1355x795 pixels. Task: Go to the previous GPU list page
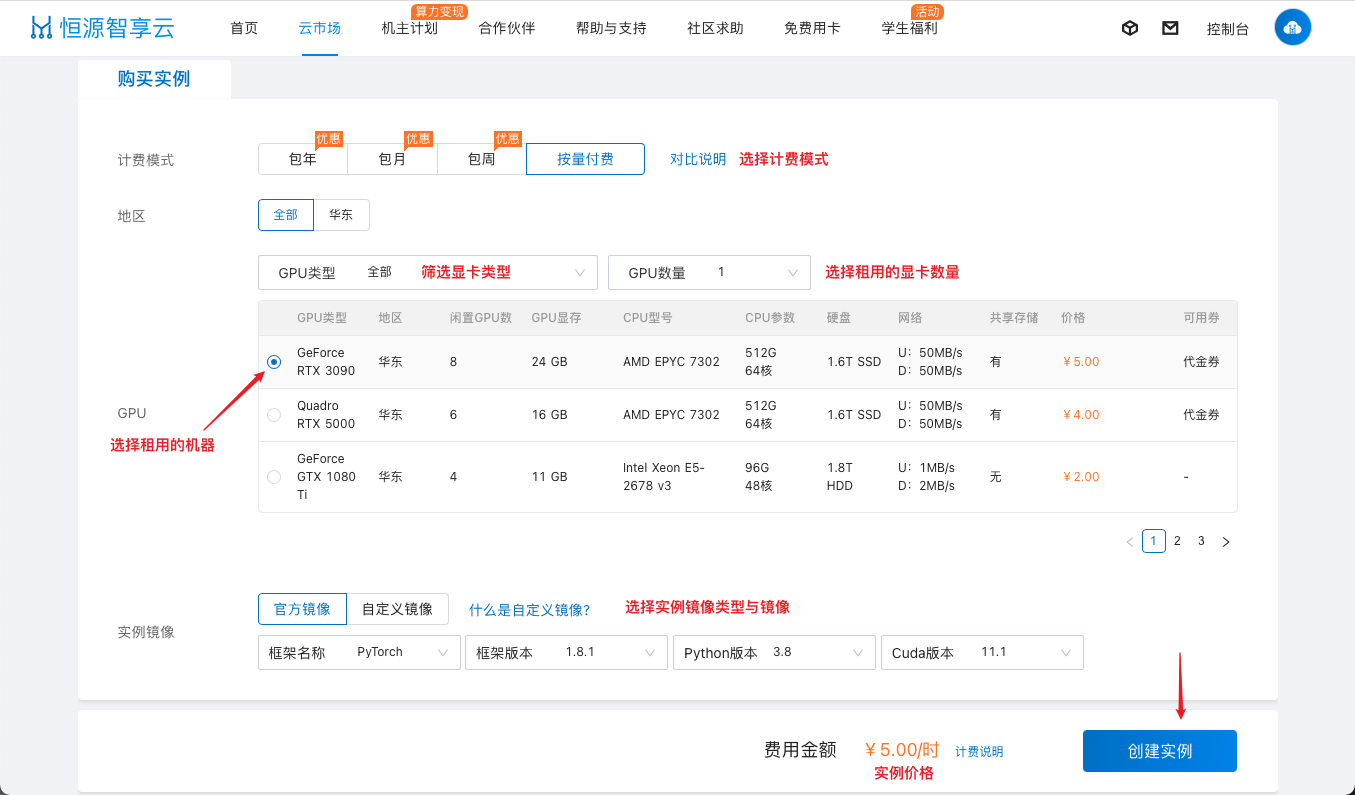pos(1130,542)
